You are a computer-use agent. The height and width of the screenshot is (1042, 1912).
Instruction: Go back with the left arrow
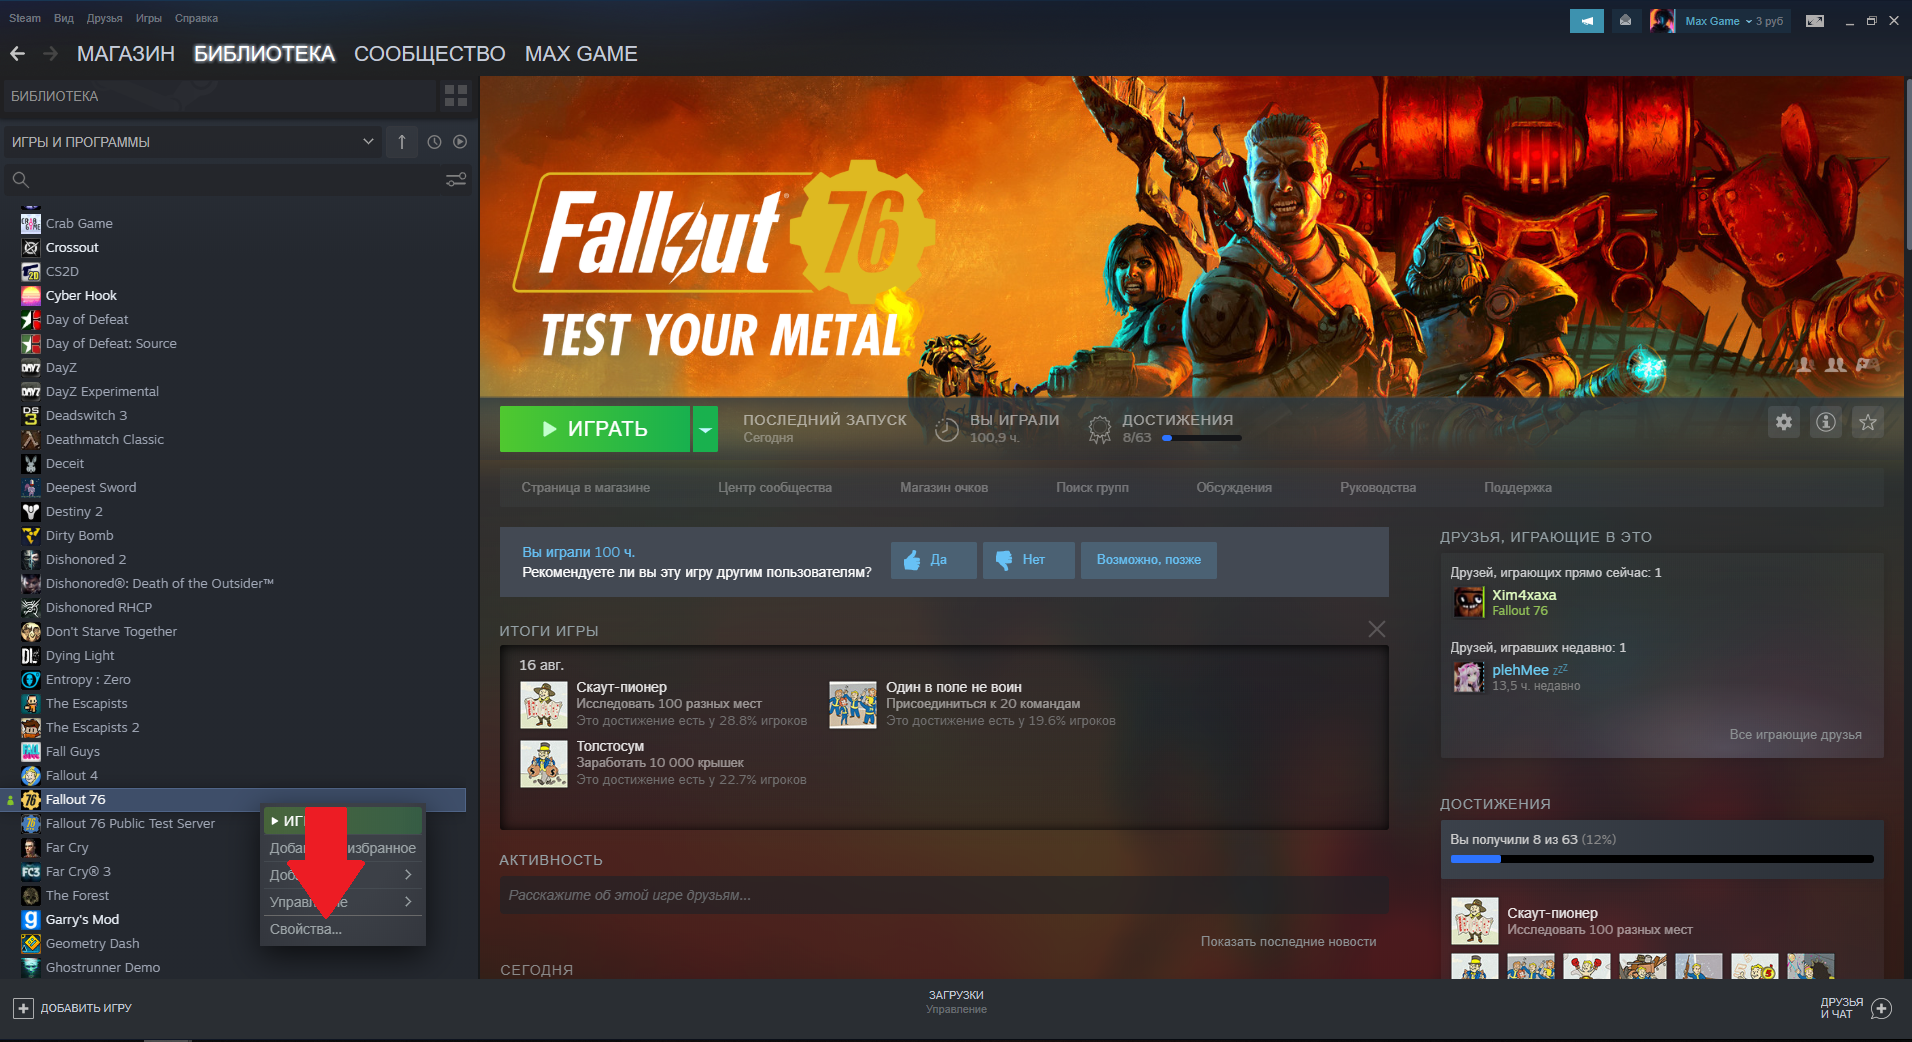tap(17, 54)
